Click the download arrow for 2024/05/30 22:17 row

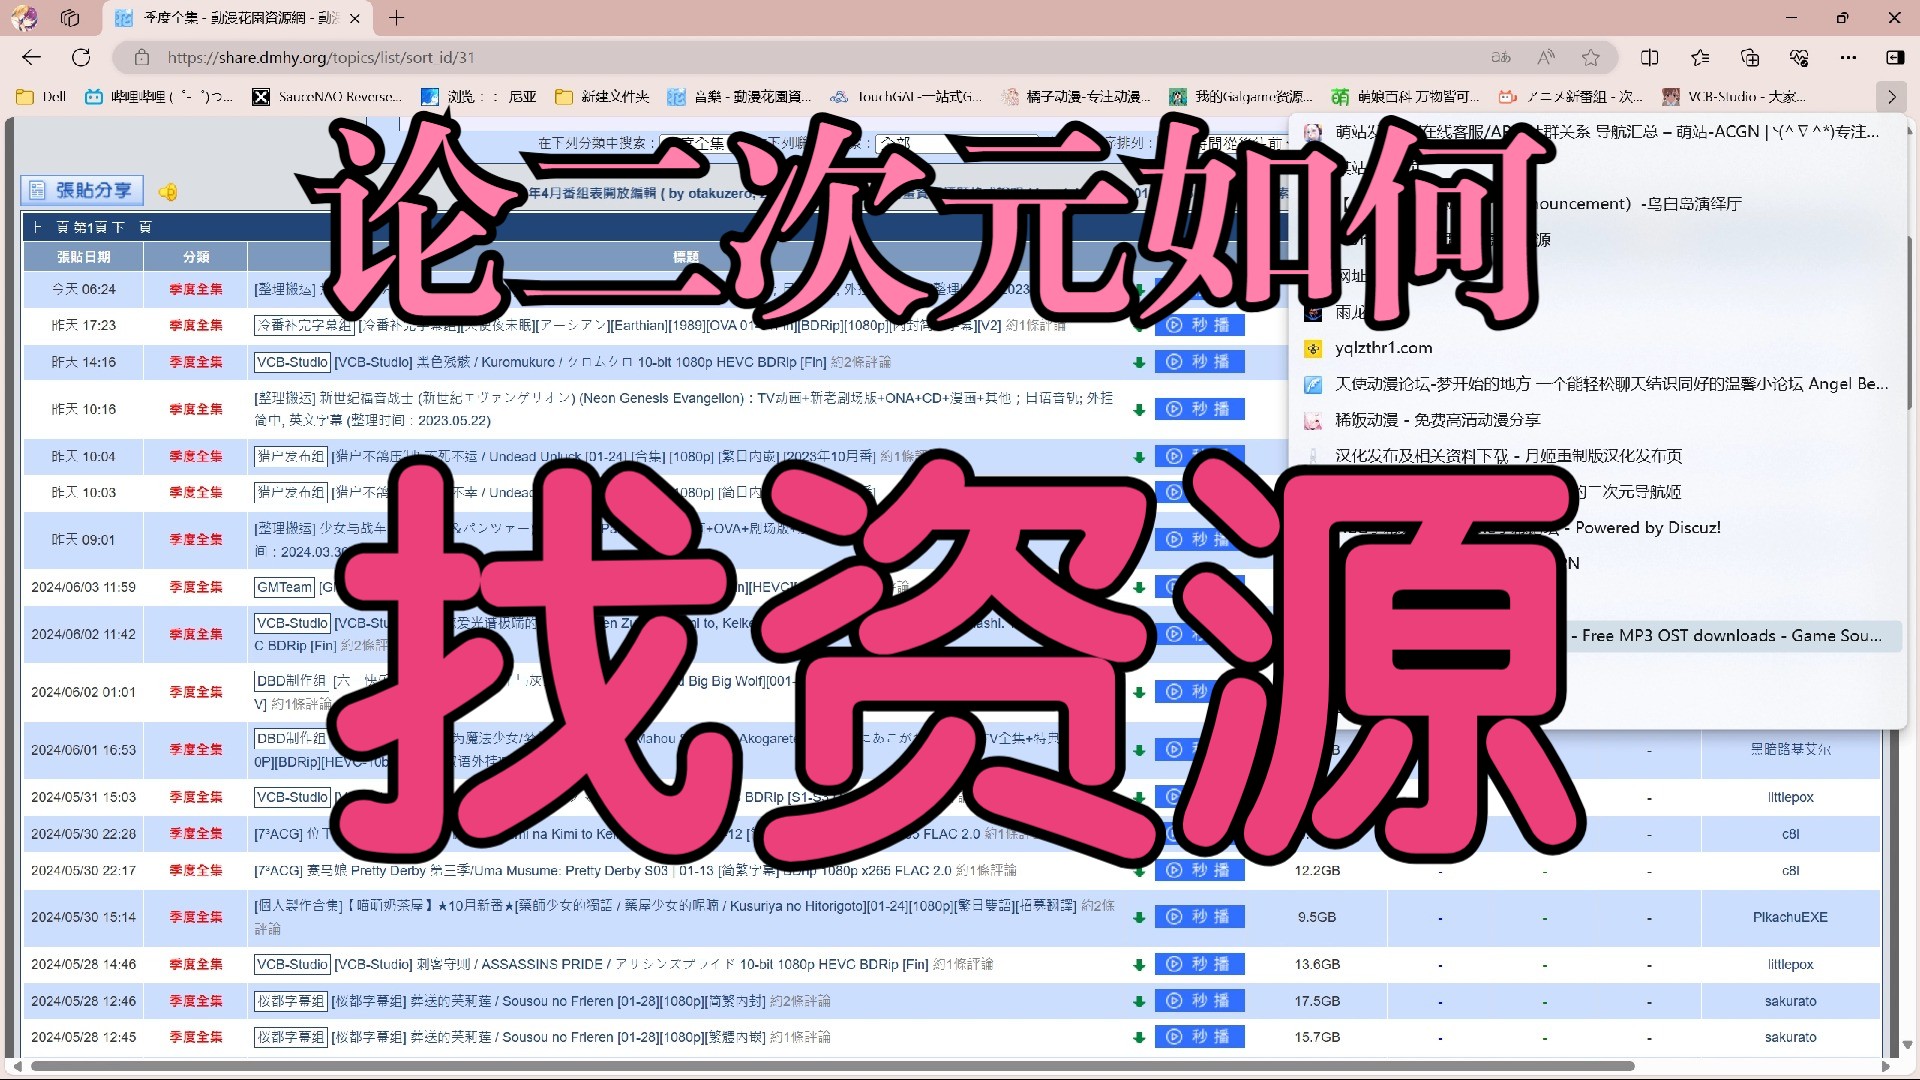tap(1138, 871)
